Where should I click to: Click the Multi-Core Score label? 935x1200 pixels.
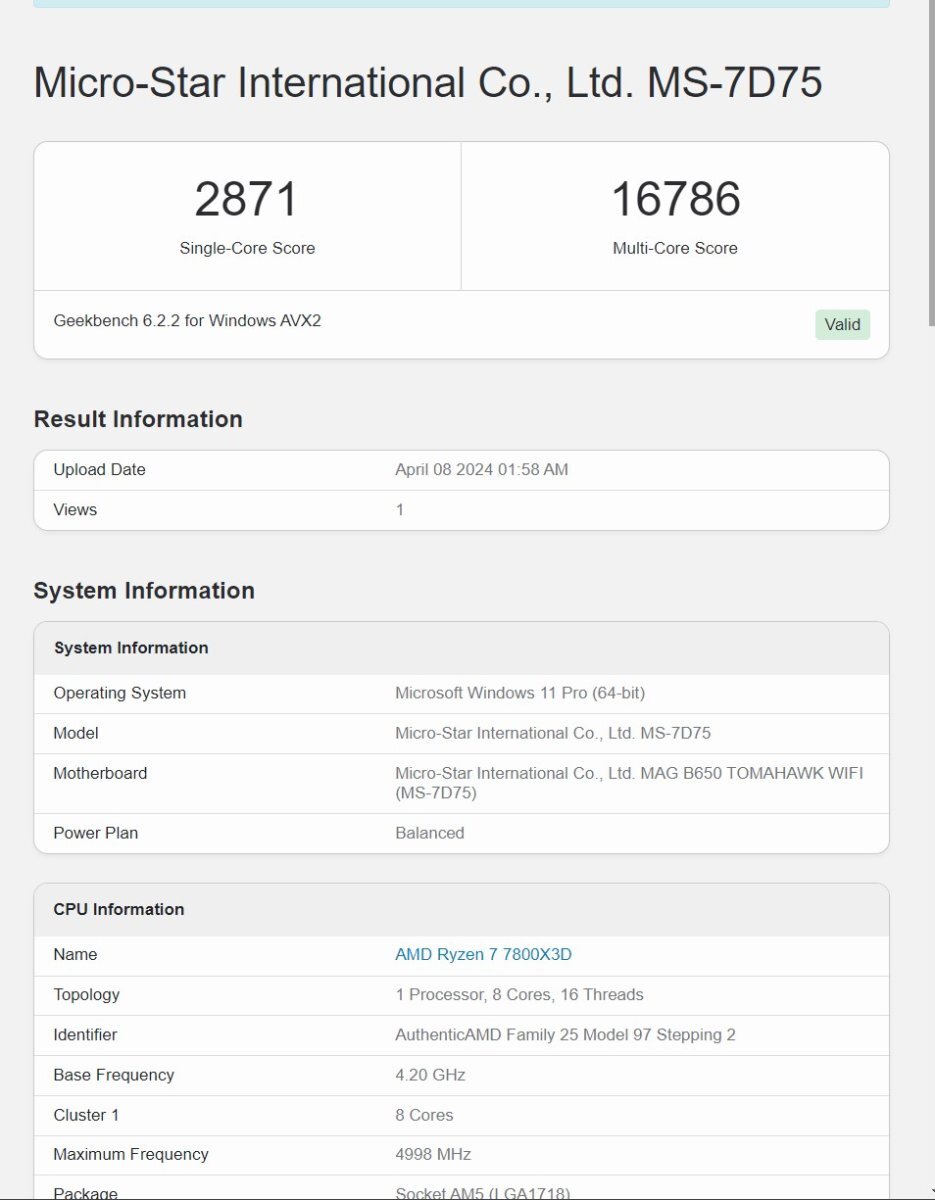pyautogui.click(x=675, y=248)
